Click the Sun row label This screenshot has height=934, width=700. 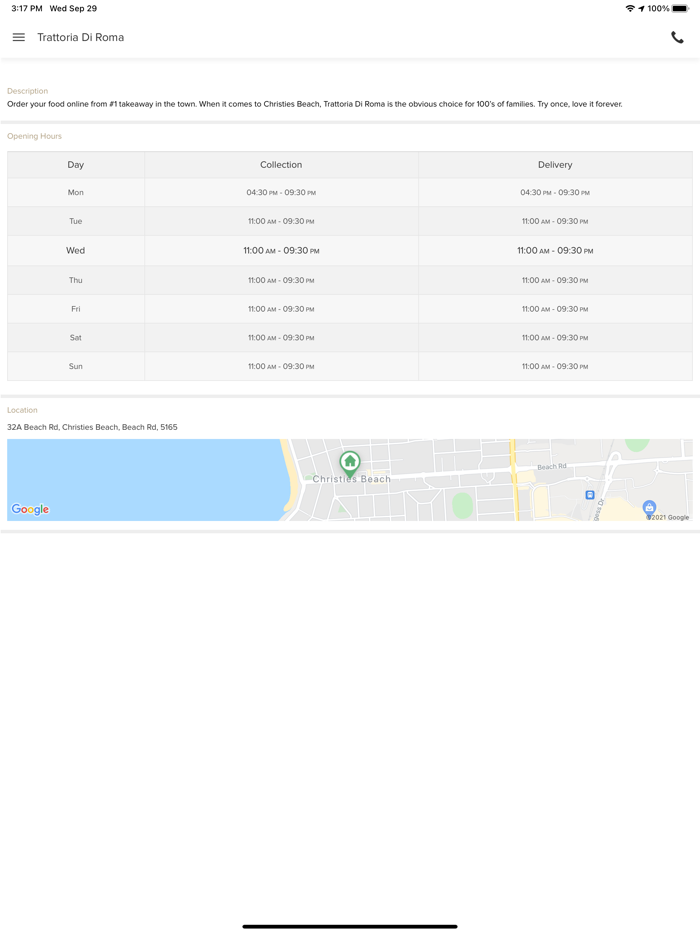pos(76,366)
